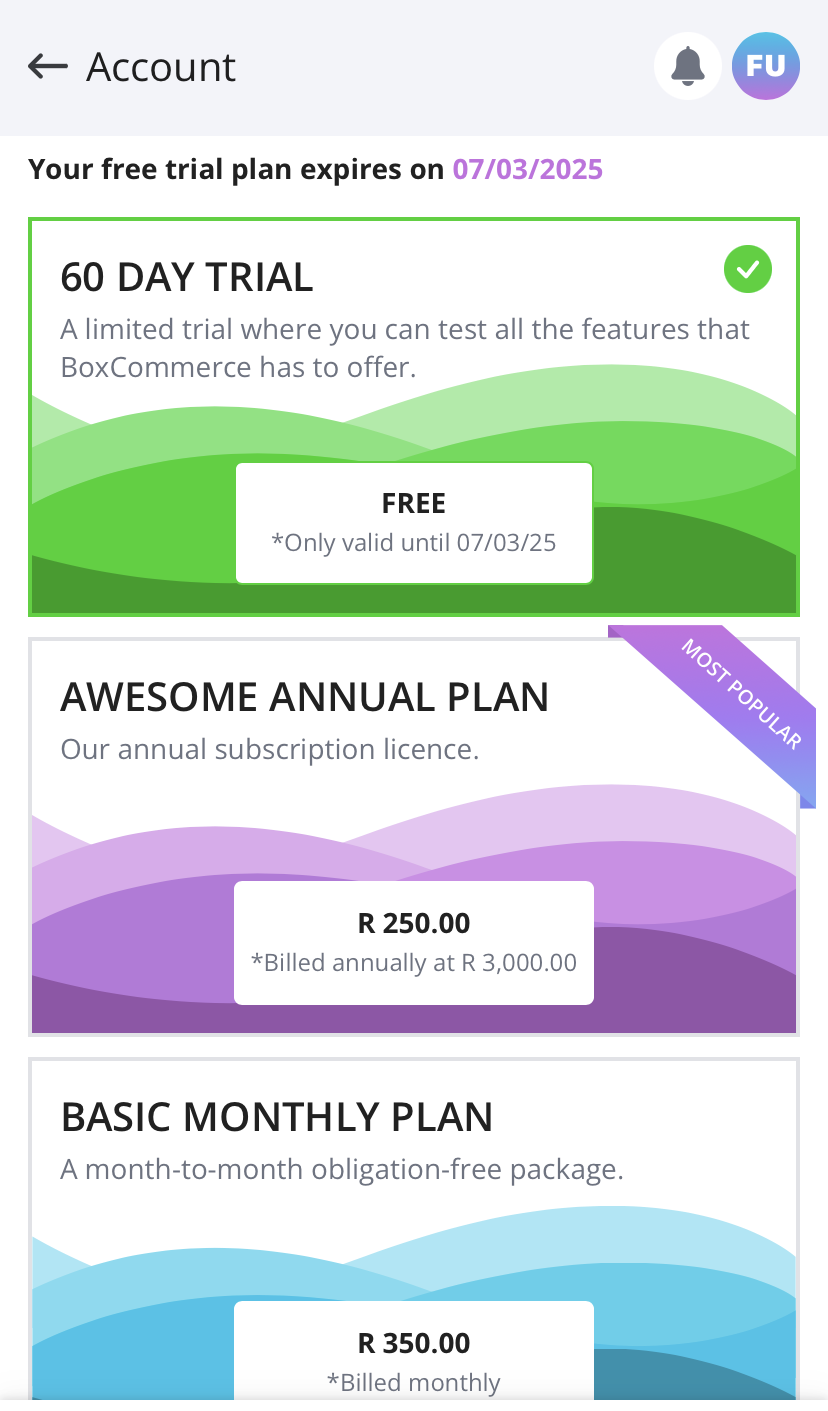Viewport: 828px width, 1411px height.
Task: Tap the back arrow to leave Account
Action: pos(46,66)
